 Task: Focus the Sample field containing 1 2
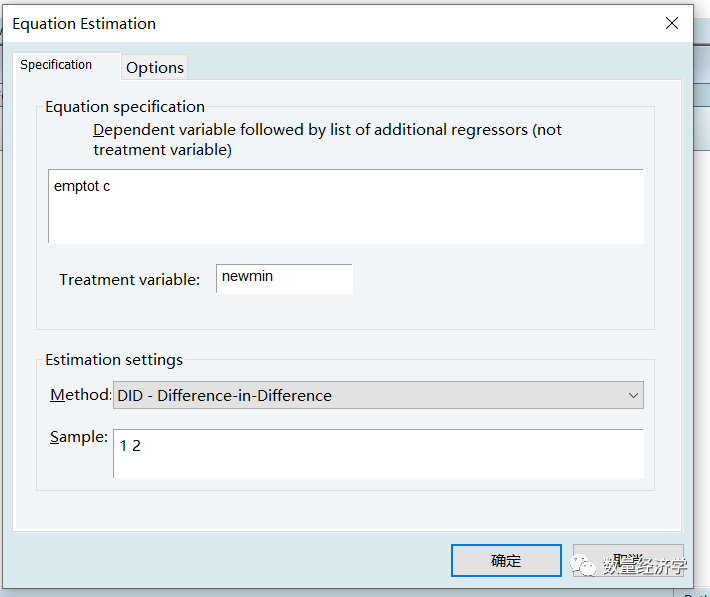(377, 453)
